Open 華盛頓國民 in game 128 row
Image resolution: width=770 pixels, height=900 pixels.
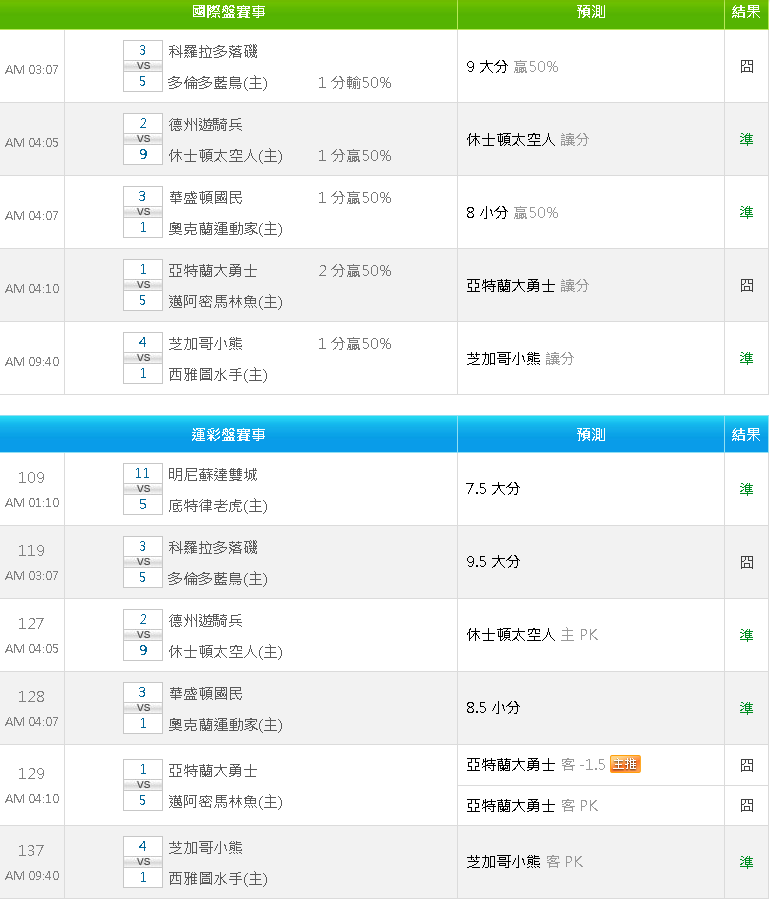[x=205, y=693]
